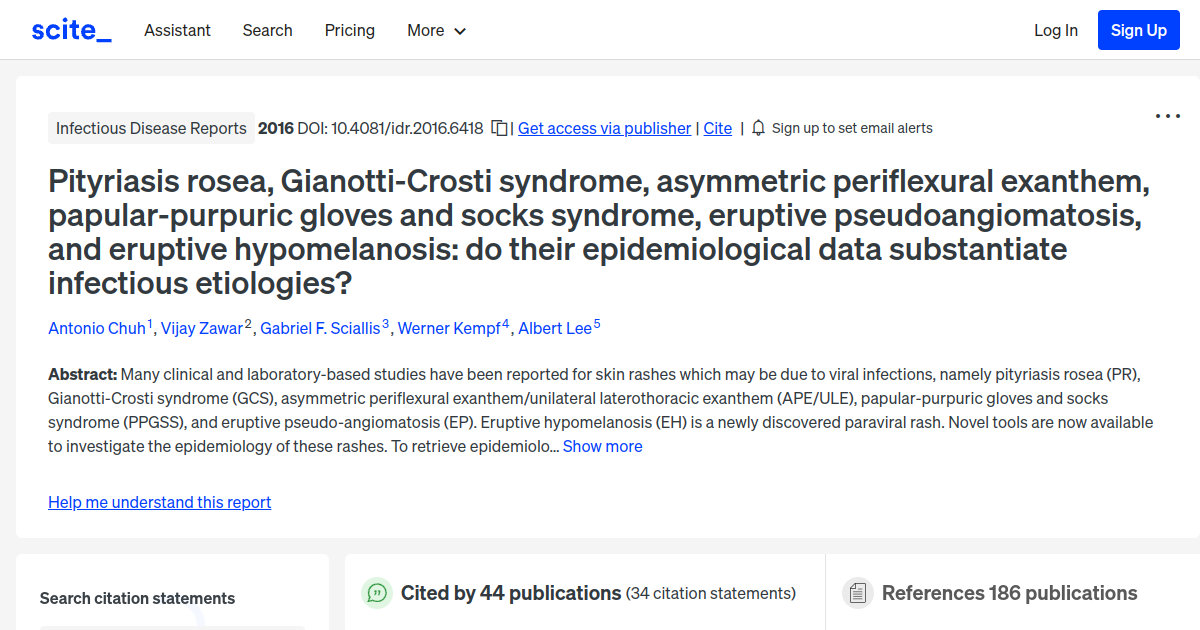Show more of the abstract

pyautogui.click(x=602, y=446)
